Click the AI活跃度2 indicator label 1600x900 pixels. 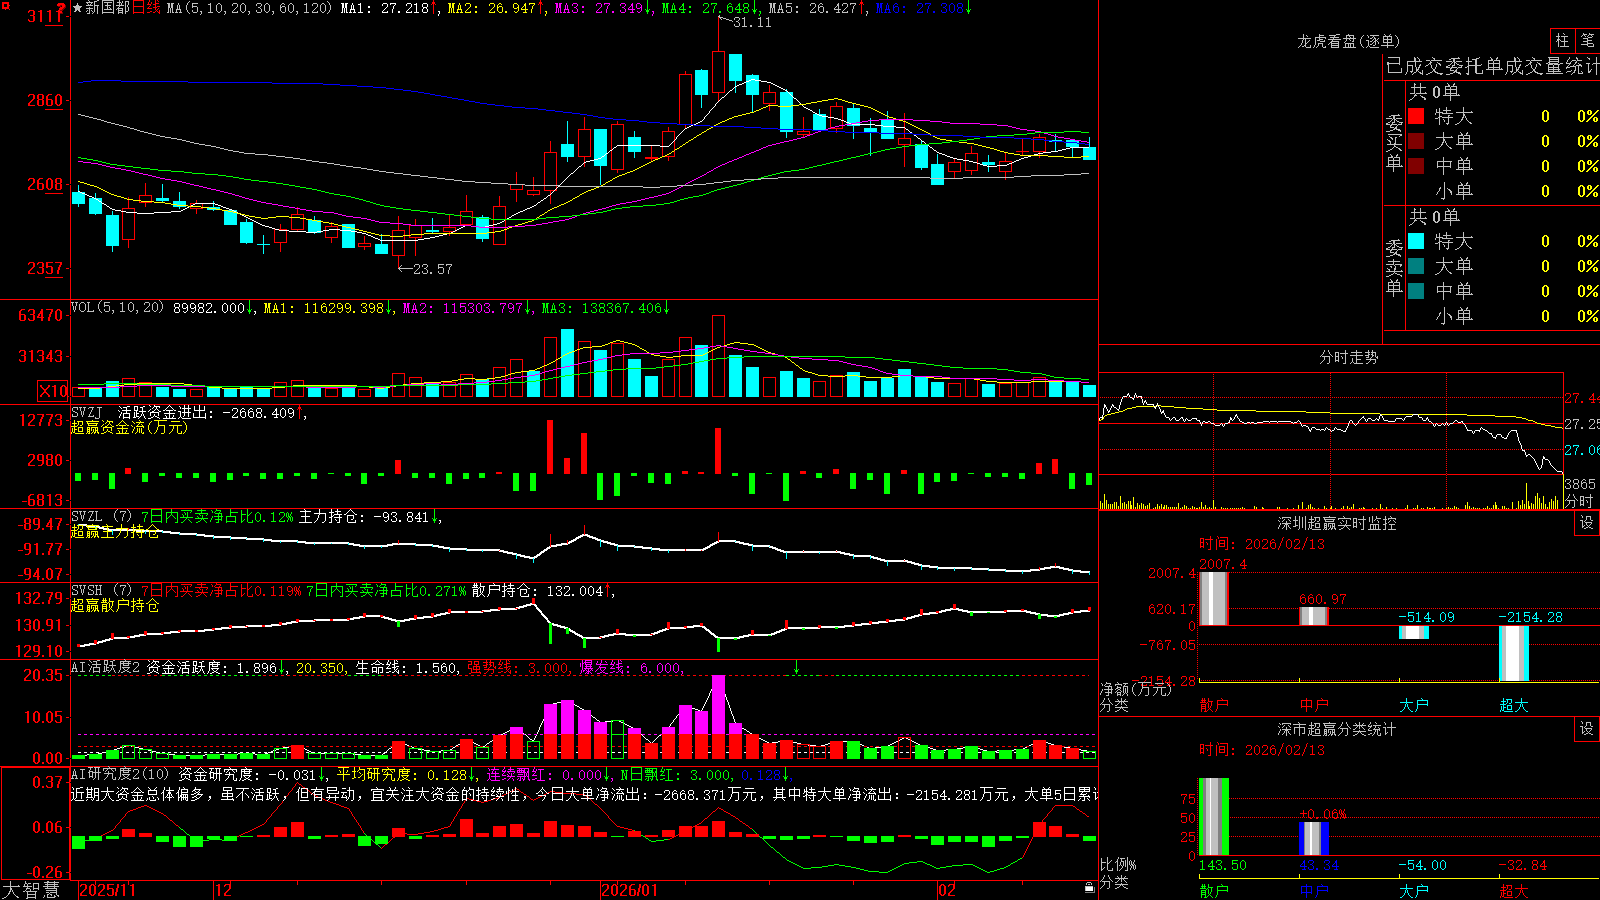click(106, 667)
